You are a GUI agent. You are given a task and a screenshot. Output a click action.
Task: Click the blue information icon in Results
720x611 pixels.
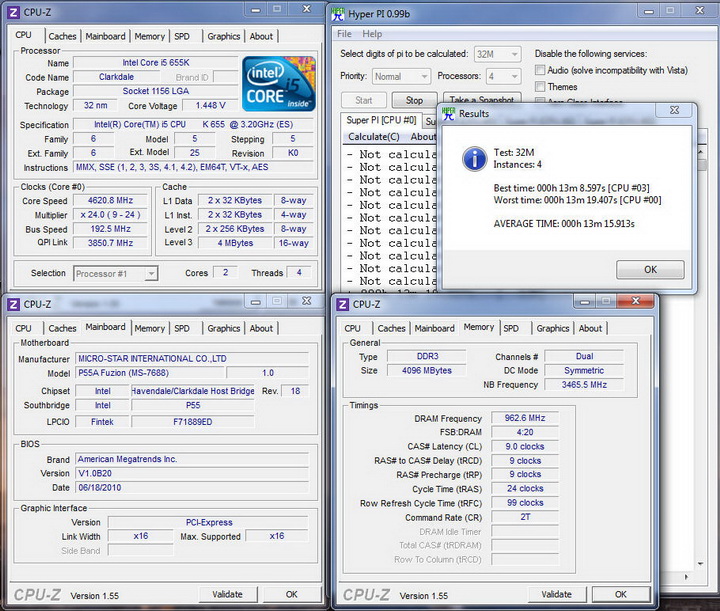(x=473, y=159)
